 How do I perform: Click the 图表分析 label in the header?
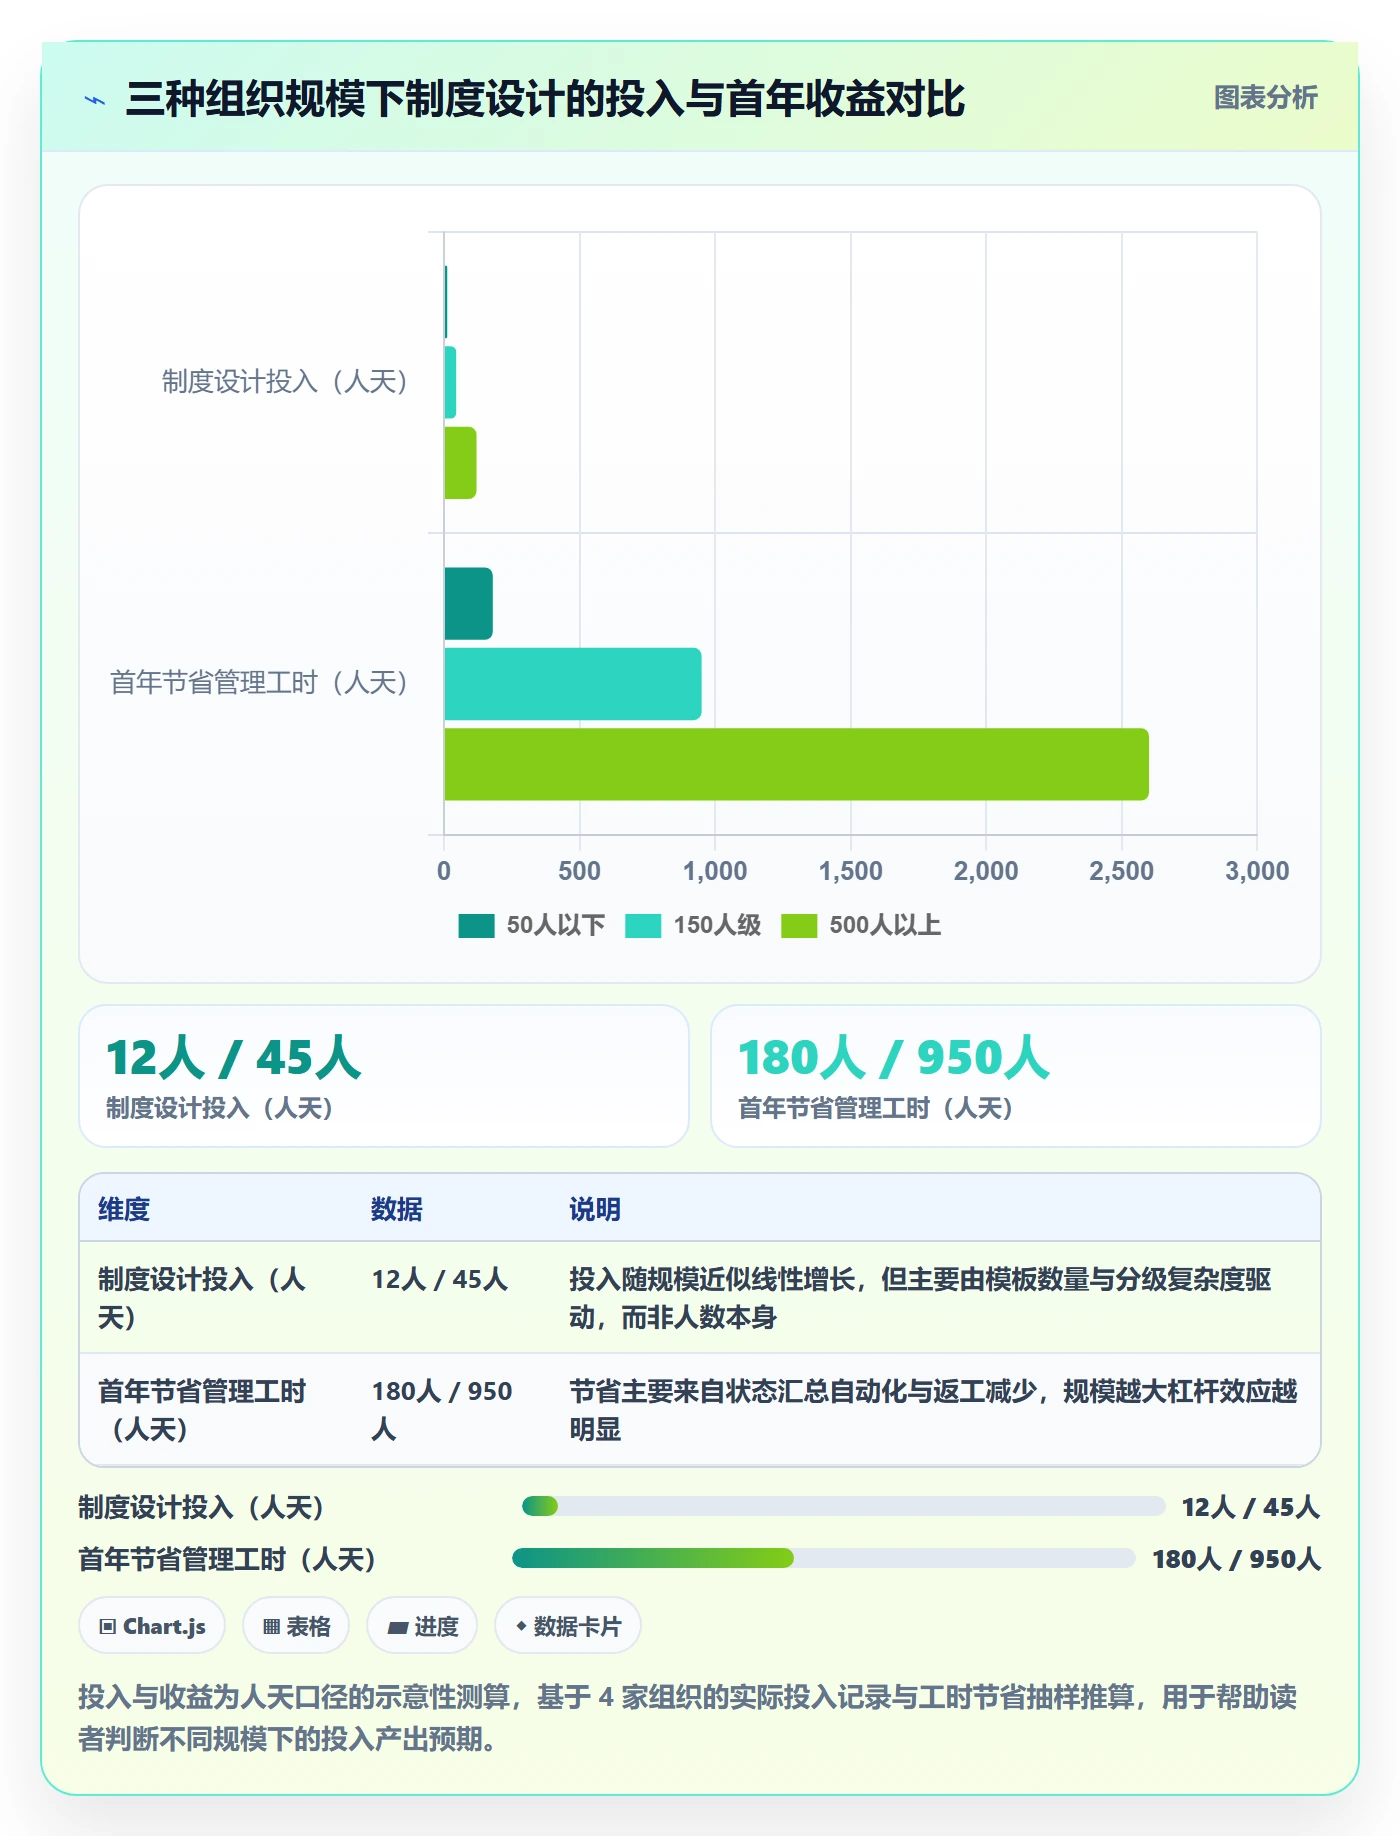(1265, 98)
